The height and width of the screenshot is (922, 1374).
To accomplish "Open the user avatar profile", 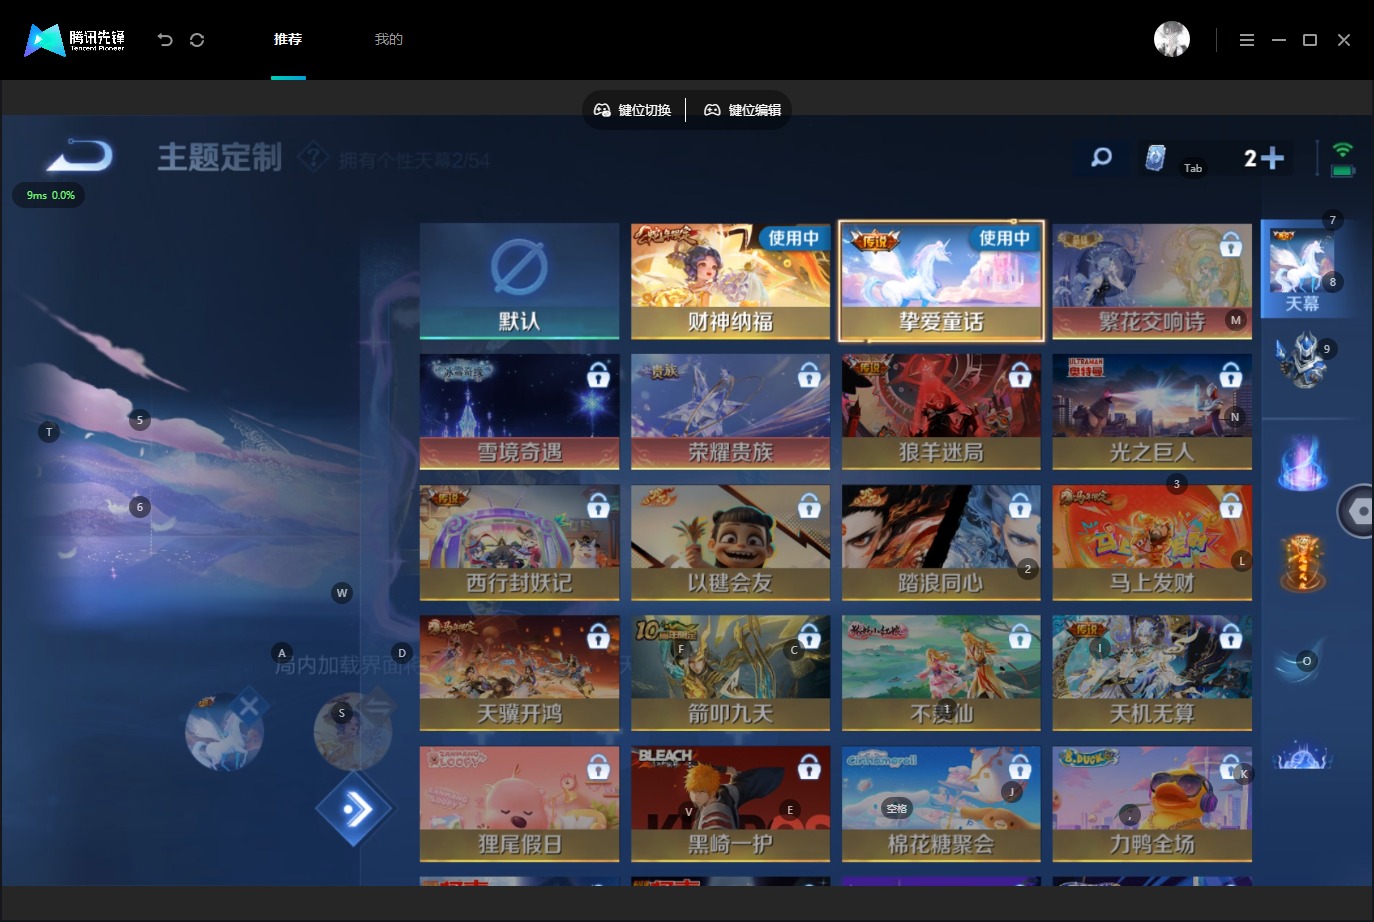I will [1172, 39].
